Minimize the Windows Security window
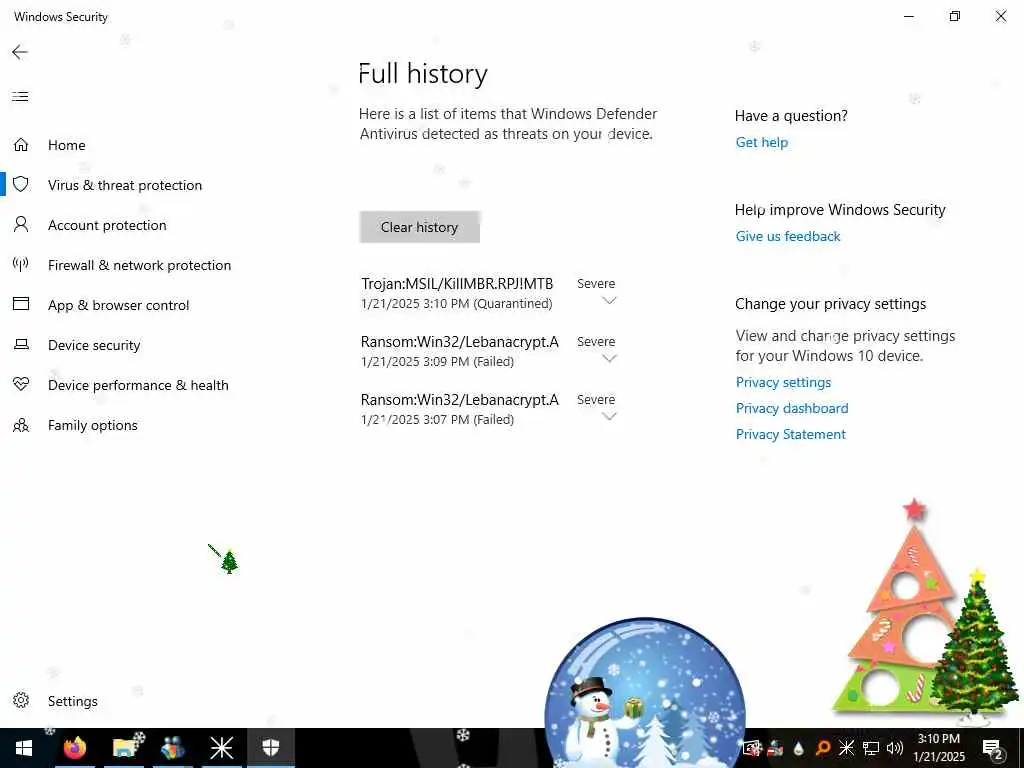 [908, 16]
